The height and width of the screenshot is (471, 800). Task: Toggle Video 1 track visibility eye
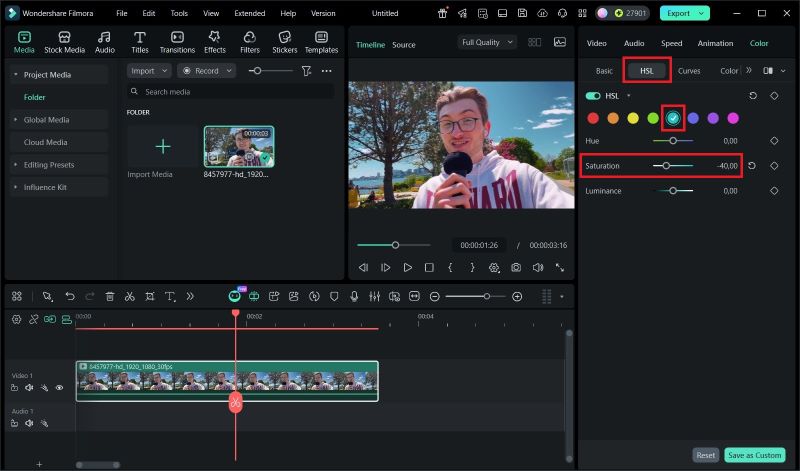[x=59, y=388]
